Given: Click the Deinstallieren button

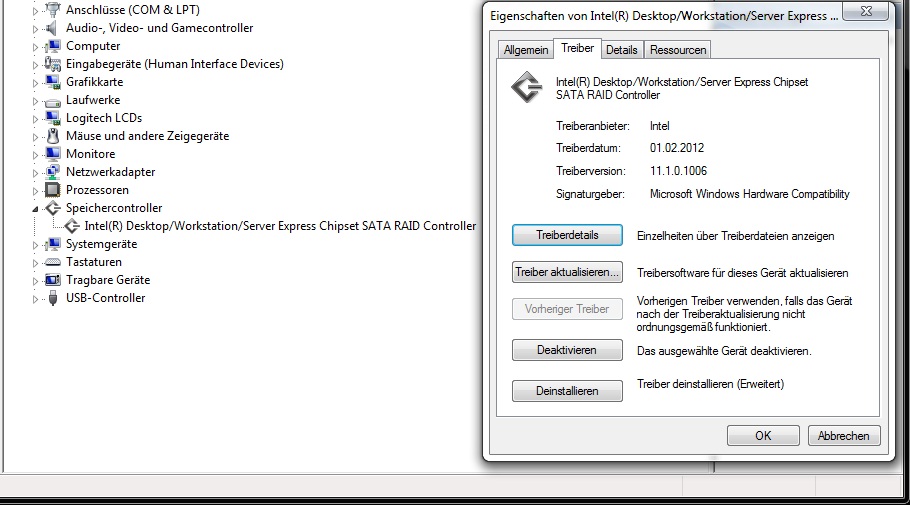Looking at the screenshot, I should (567, 391).
